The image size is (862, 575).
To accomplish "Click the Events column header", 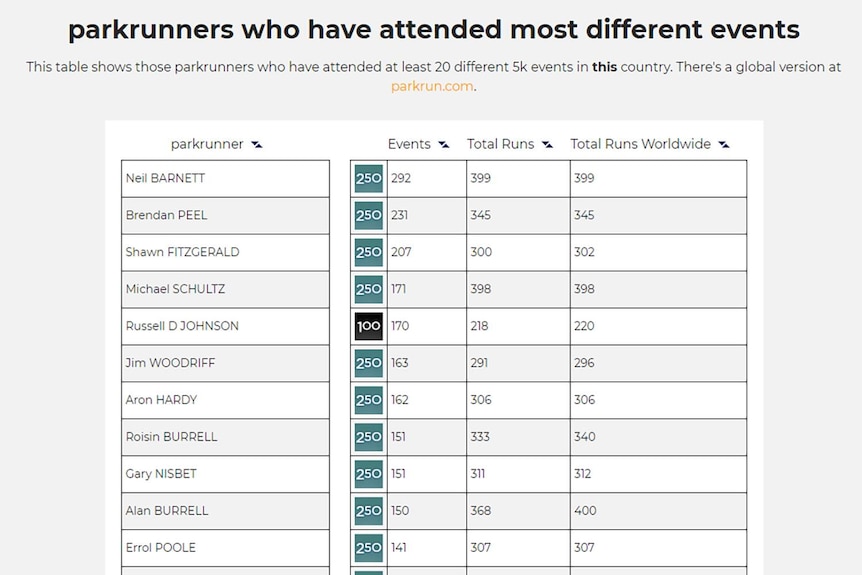I will pos(409,144).
